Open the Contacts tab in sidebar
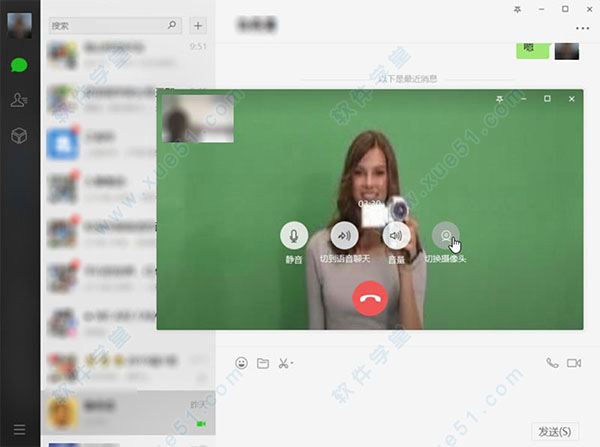Image resolution: width=600 pixels, height=447 pixels. [19, 99]
